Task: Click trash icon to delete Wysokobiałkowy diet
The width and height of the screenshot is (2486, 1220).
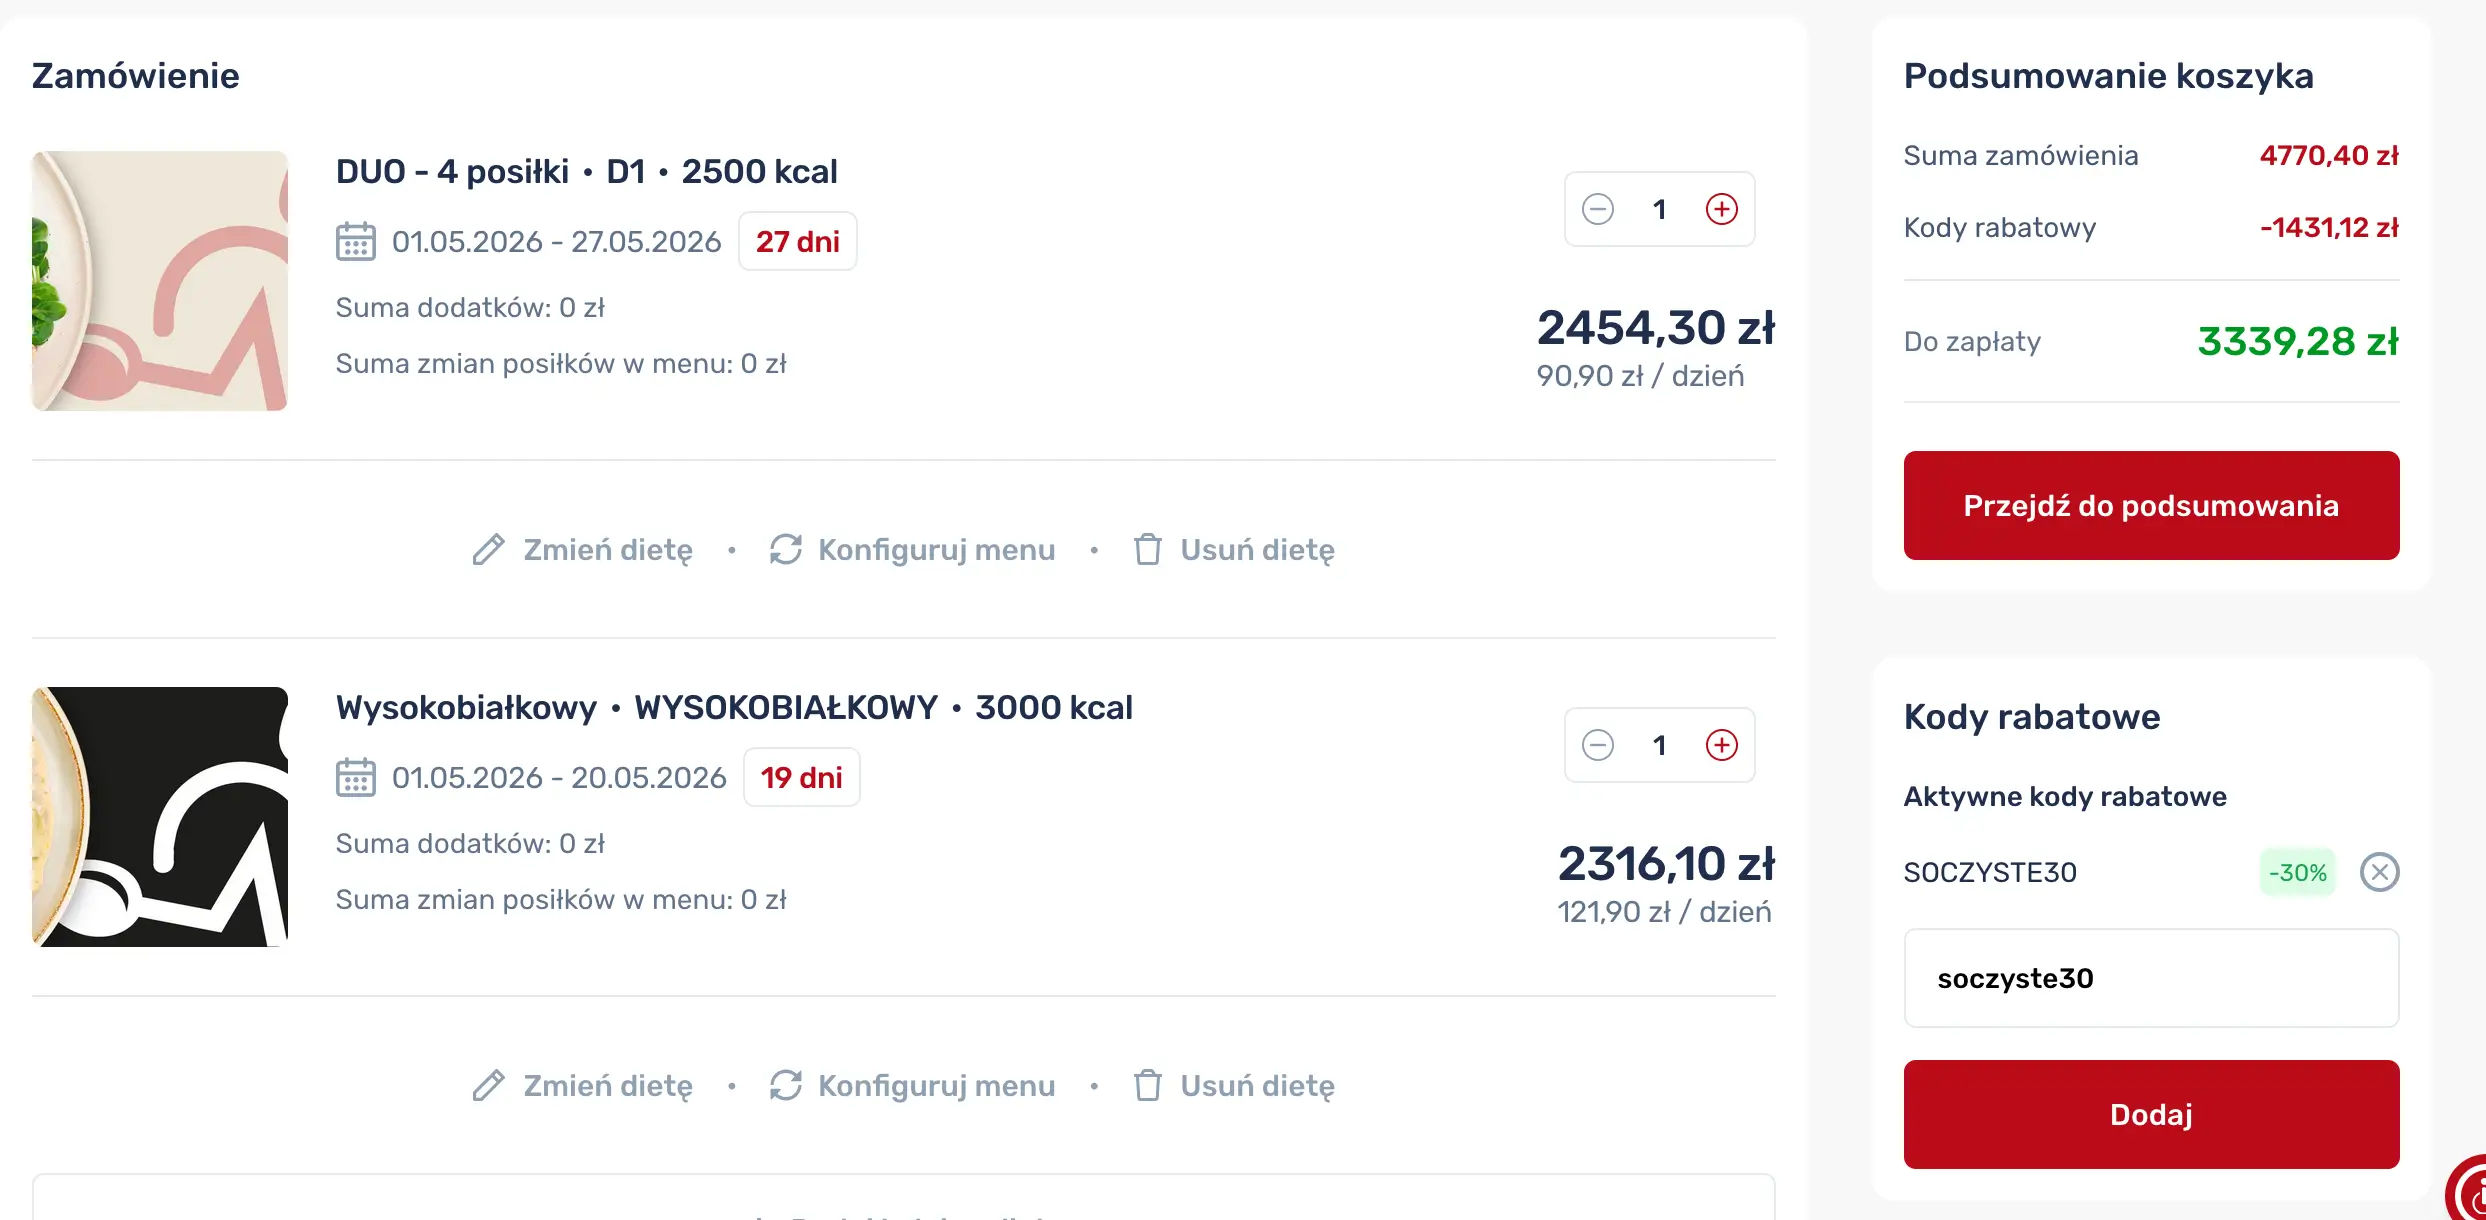Action: (1148, 1086)
